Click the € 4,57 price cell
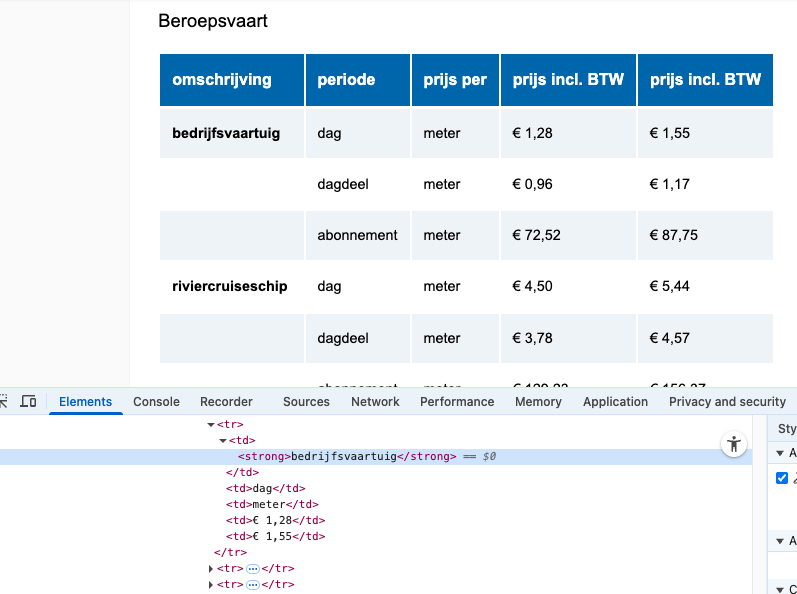797x594 pixels. click(x=705, y=338)
